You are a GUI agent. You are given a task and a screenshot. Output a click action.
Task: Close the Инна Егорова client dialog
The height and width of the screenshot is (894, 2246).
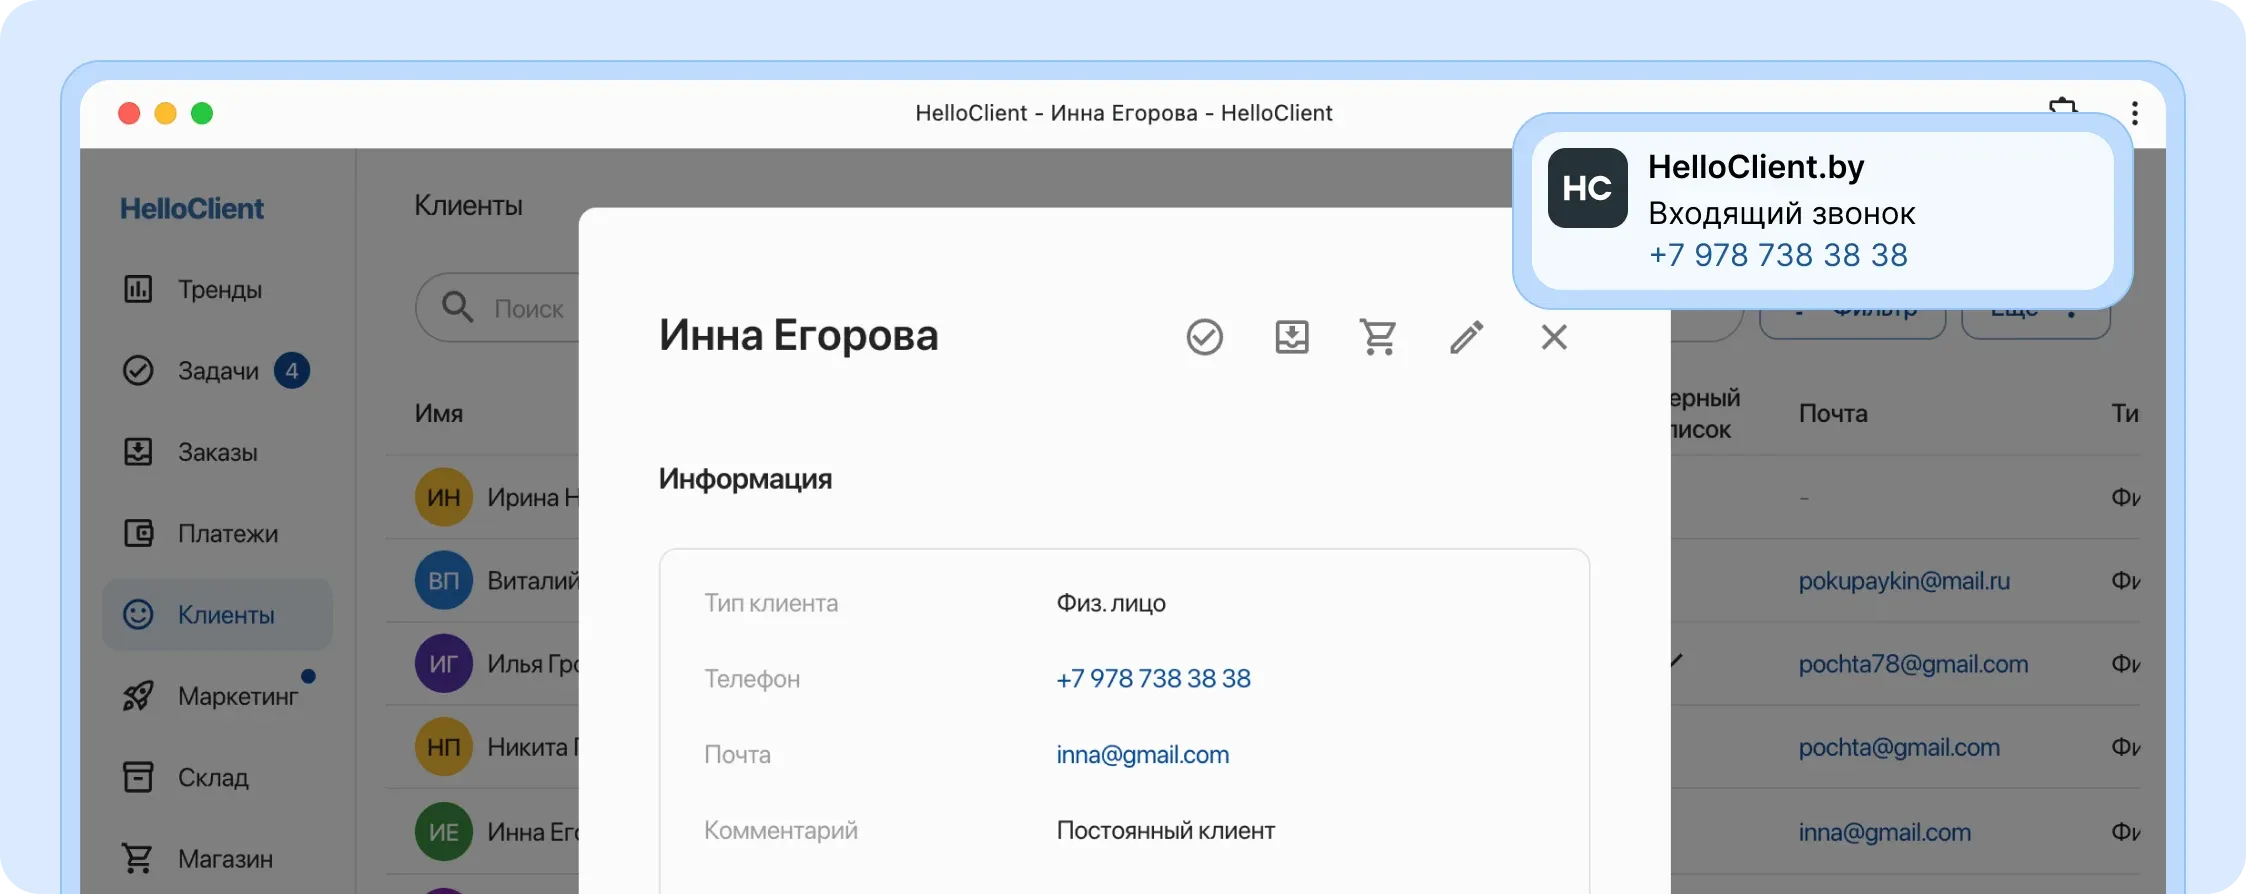click(1554, 337)
